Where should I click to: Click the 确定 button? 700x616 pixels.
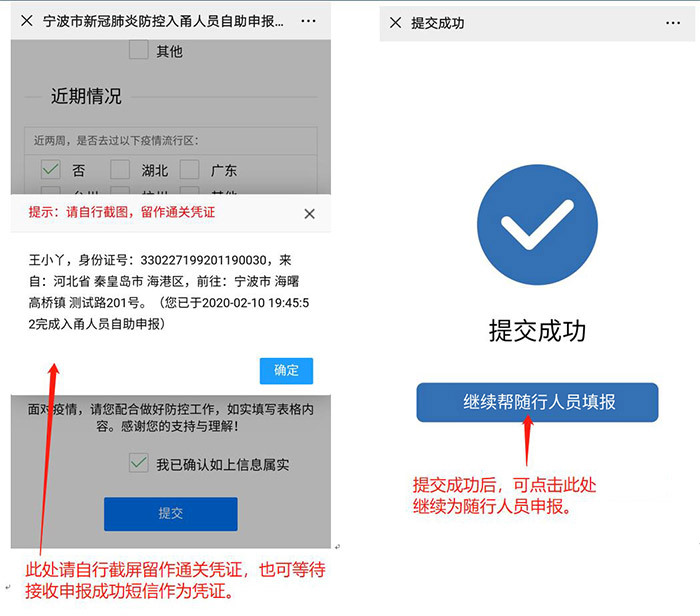click(286, 370)
